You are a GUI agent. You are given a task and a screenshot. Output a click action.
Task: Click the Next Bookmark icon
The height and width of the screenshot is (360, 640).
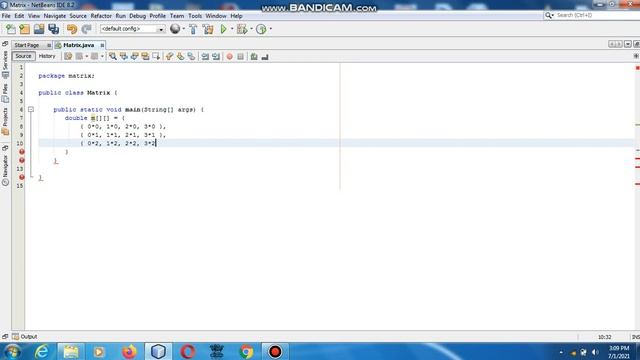coord(180,57)
